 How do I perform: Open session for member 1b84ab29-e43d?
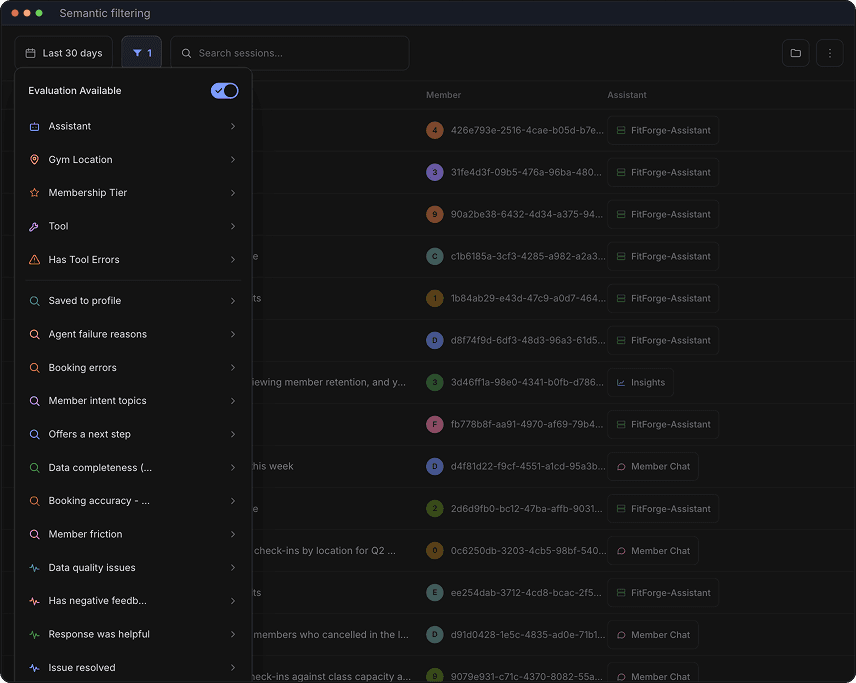click(528, 298)
